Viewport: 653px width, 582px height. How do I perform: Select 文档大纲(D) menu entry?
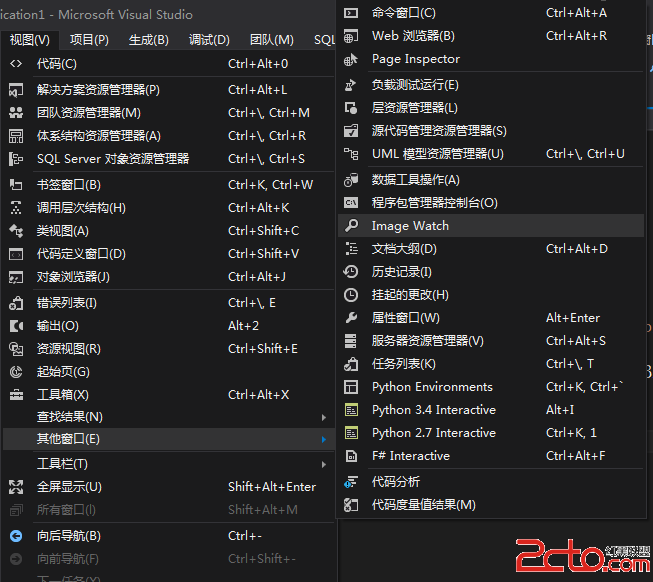[491, 249]
